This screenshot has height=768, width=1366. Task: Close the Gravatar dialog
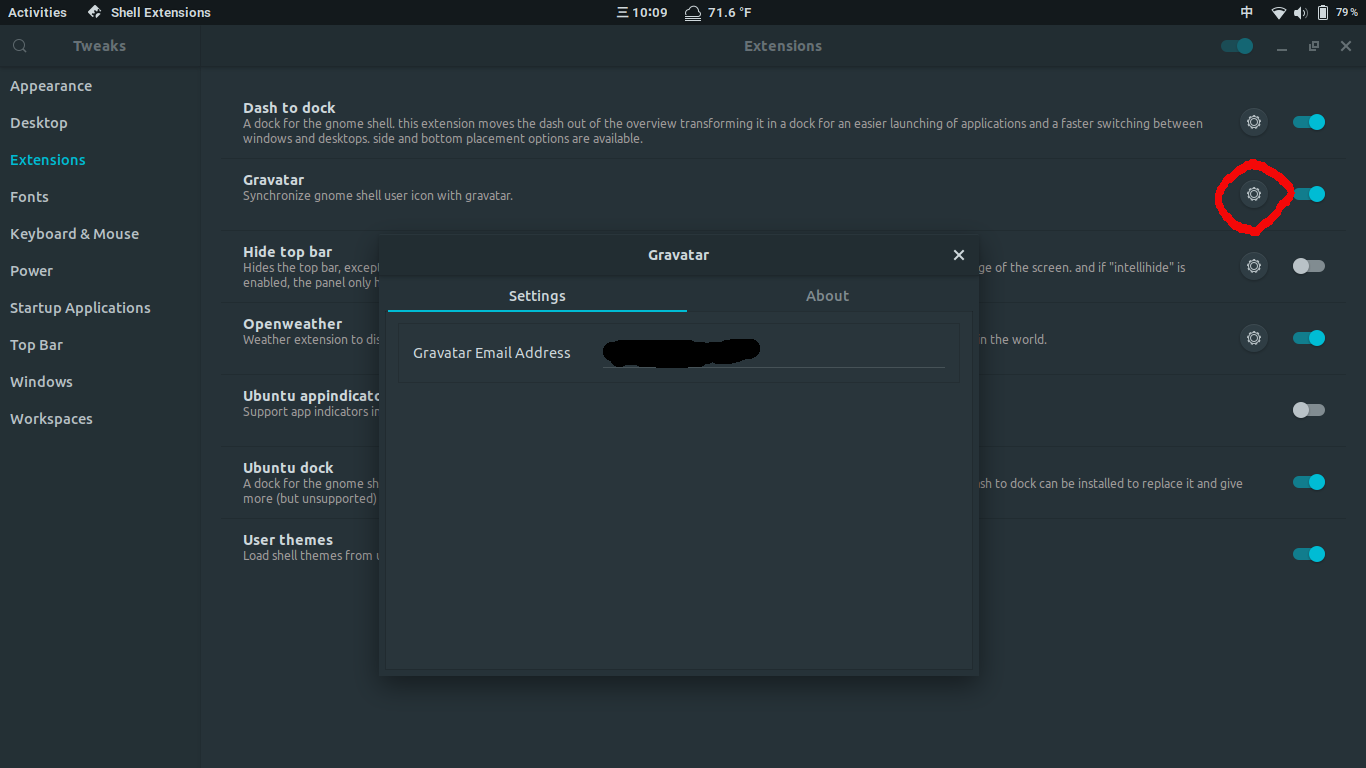point(959,255)
